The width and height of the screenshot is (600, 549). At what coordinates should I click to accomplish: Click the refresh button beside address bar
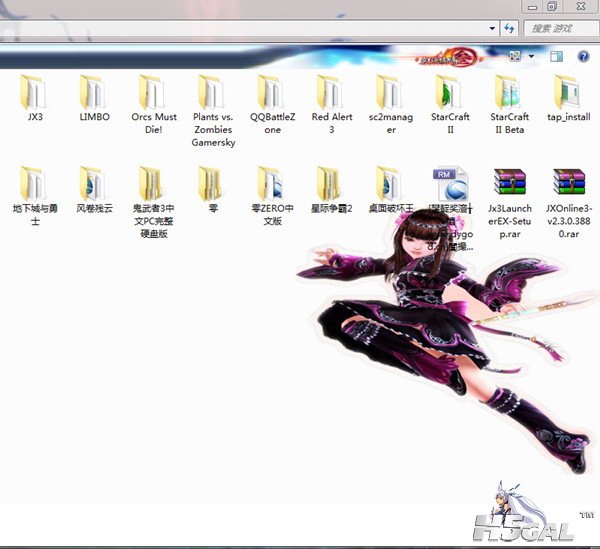509,29
